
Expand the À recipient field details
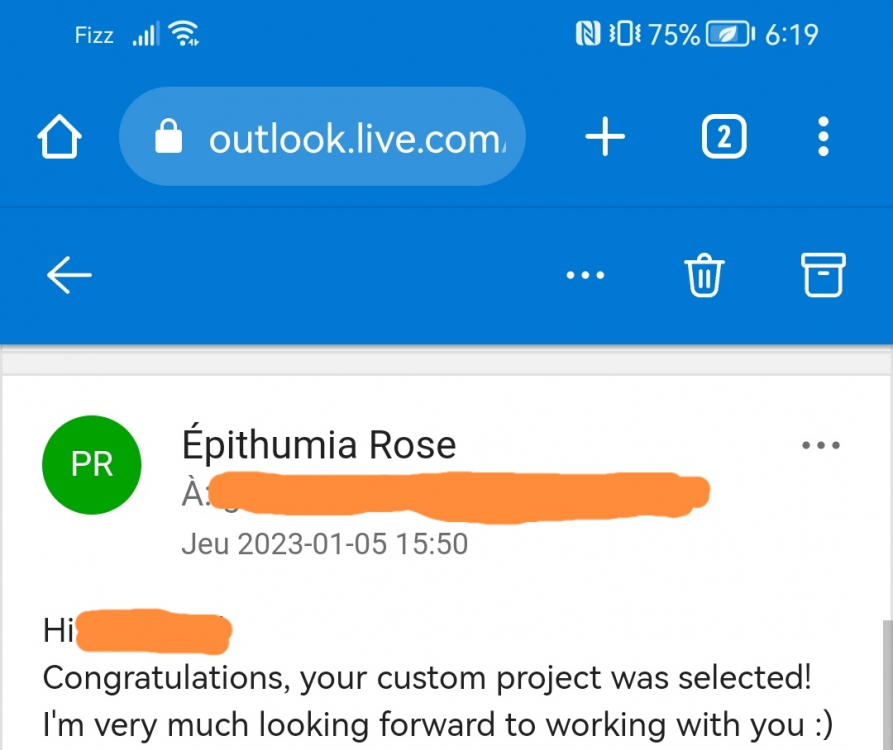click(196, 493)
